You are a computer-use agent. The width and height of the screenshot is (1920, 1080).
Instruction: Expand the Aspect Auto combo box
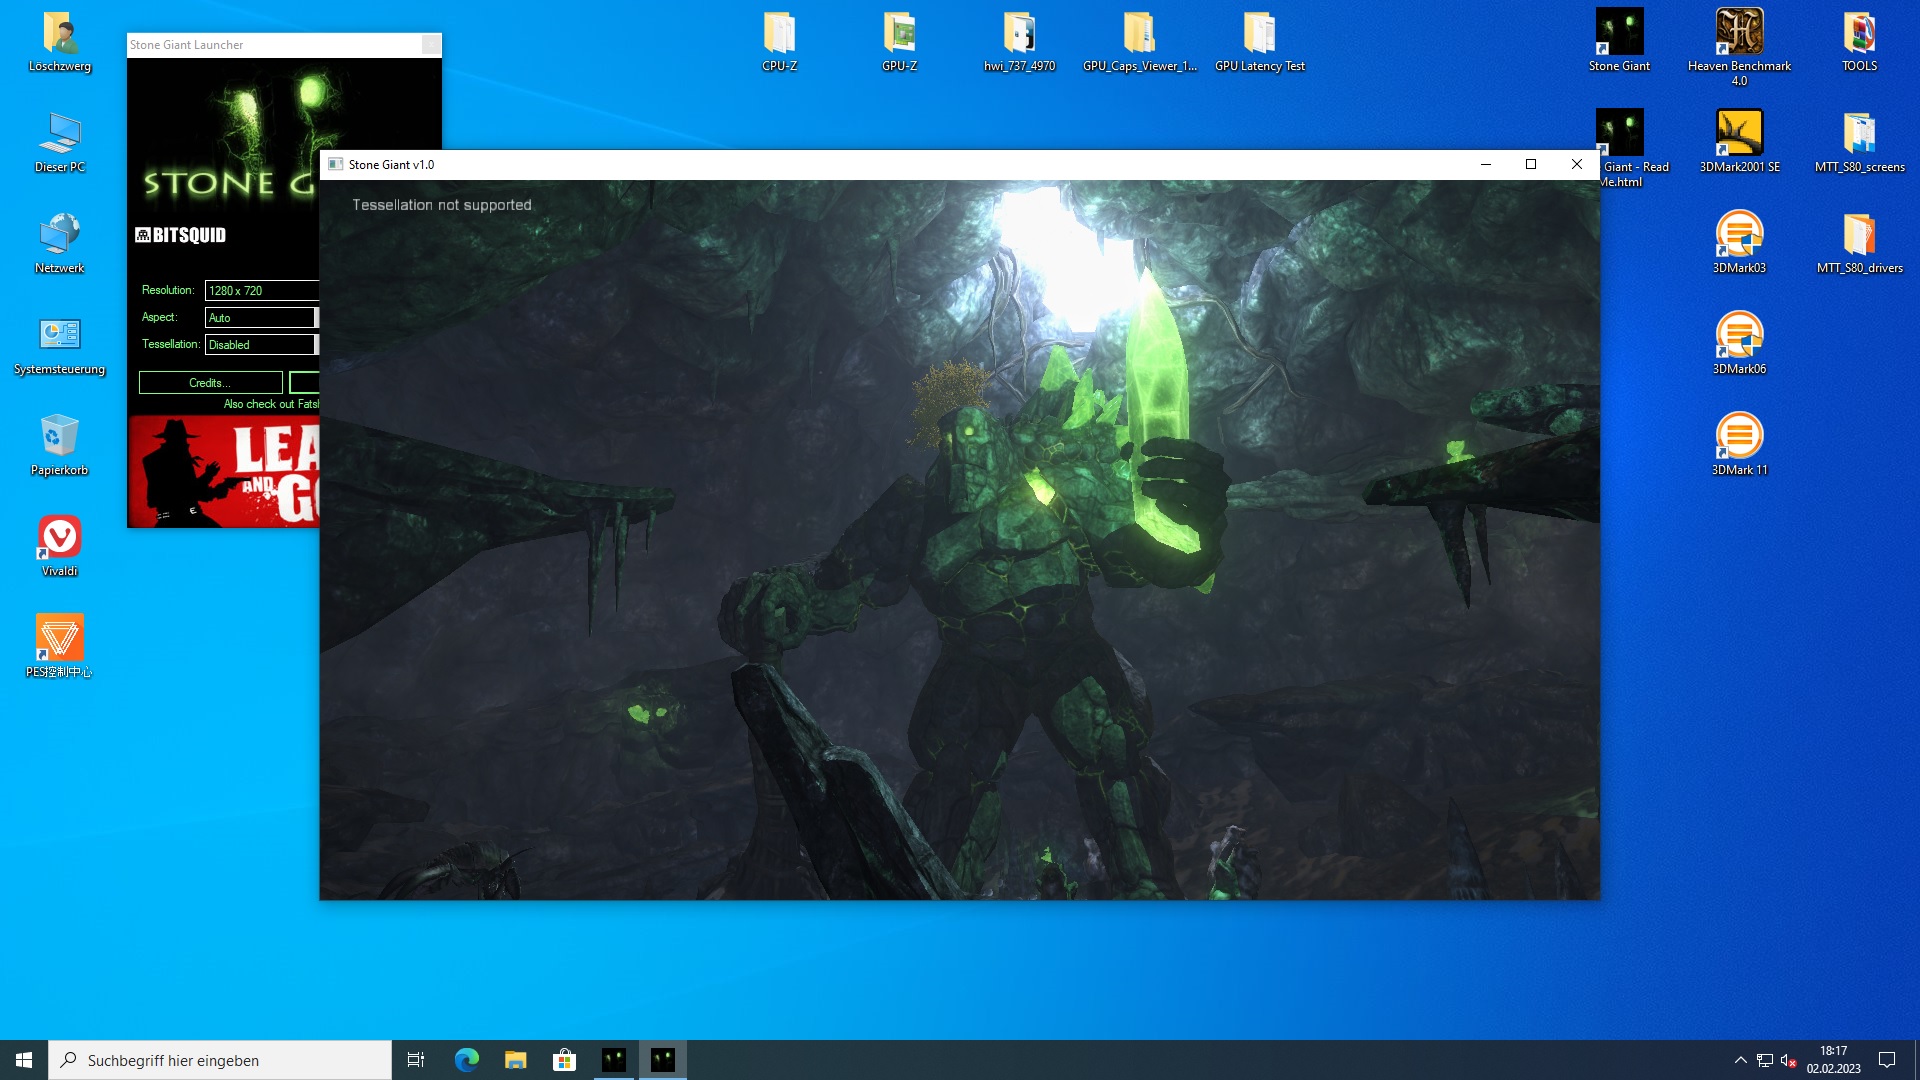pos(261,318)
